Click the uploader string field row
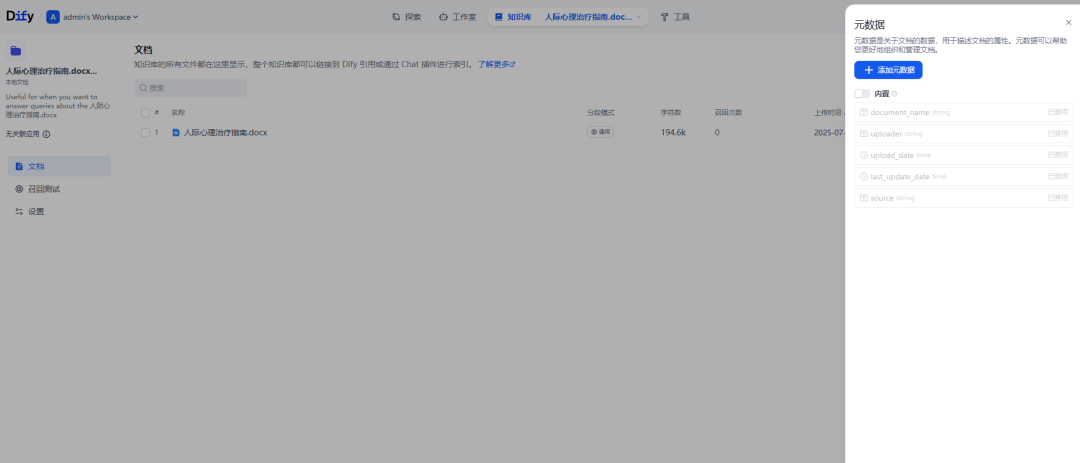Screen dimensions: 1080x463 point(963,134)
